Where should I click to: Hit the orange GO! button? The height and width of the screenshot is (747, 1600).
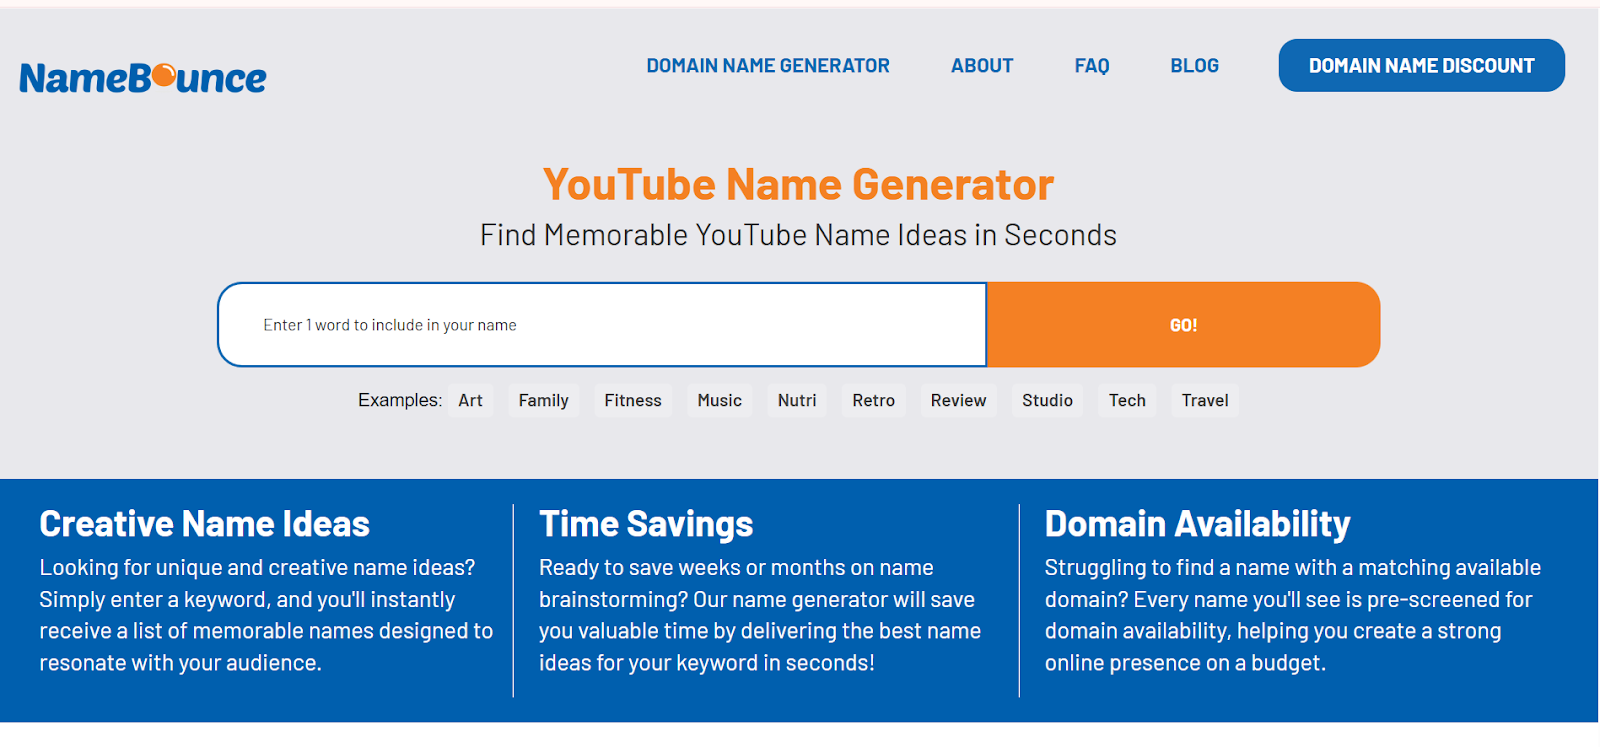[x=1184, y=325]
